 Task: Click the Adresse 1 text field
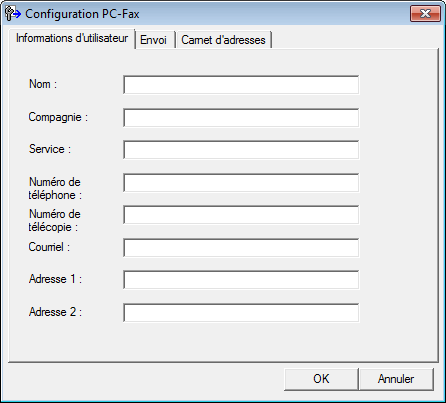point(241,280)
